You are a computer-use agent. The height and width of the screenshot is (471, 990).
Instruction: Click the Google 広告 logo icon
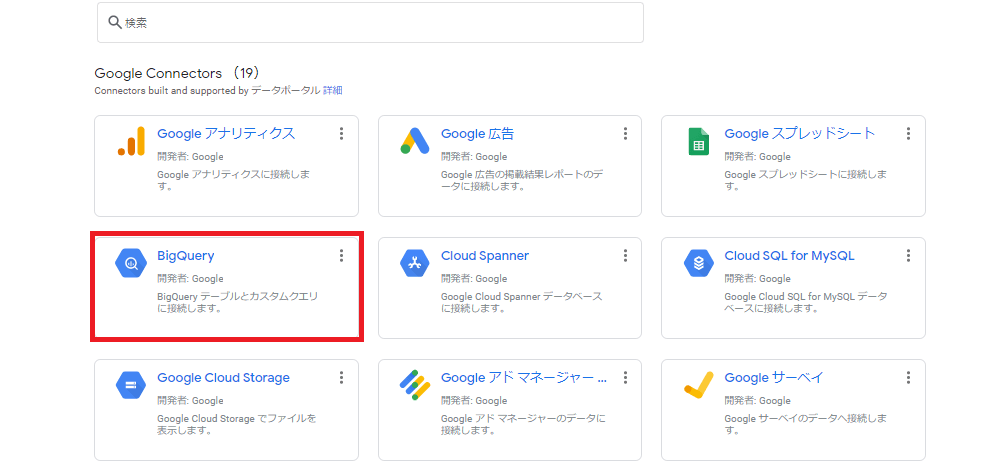pos(415,141)
